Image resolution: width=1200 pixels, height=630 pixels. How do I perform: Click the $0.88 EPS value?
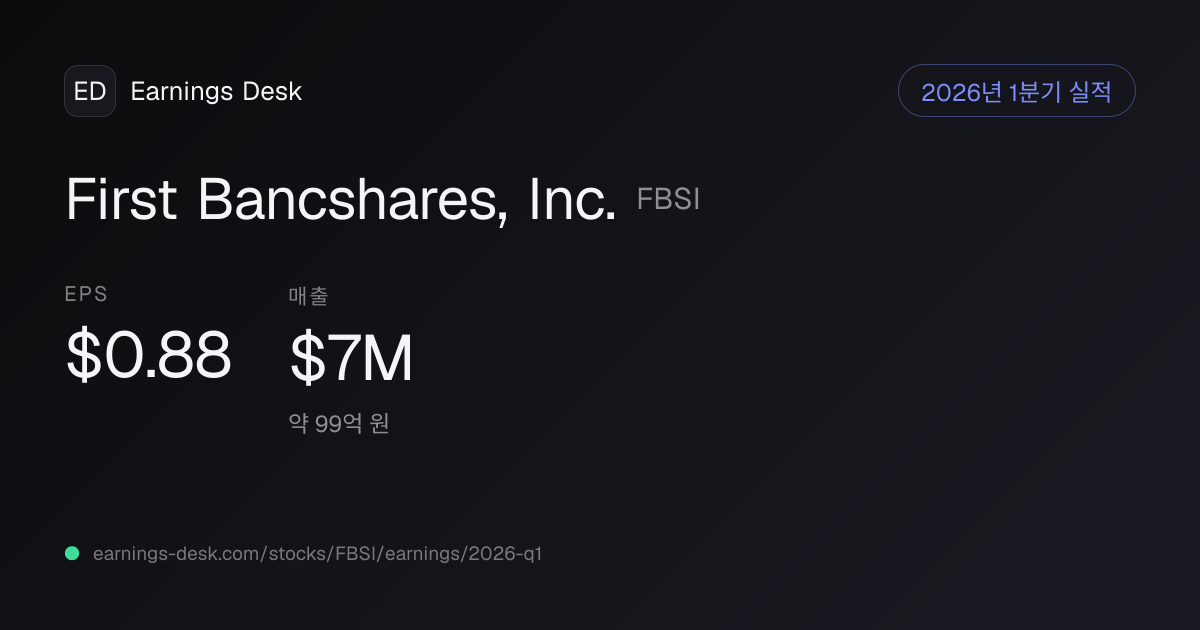click(x=148, y=356)
